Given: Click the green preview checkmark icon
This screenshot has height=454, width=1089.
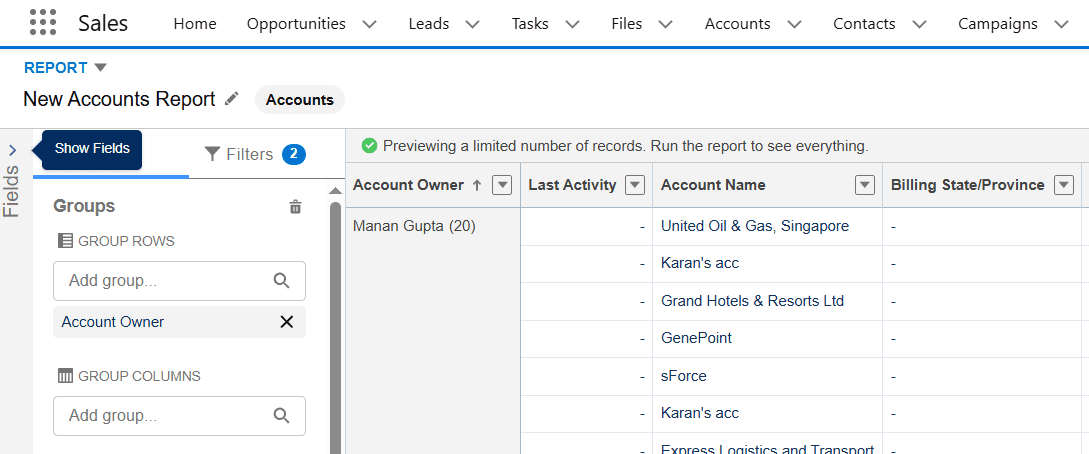Looking at the screenshot, I should pyautogui.click(x=369, y=146).
